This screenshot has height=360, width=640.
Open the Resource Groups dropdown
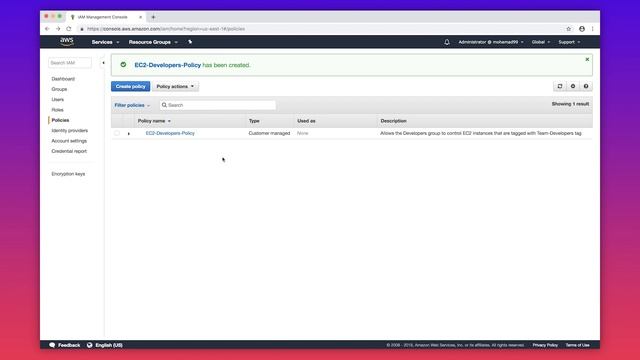click(153, 42)
